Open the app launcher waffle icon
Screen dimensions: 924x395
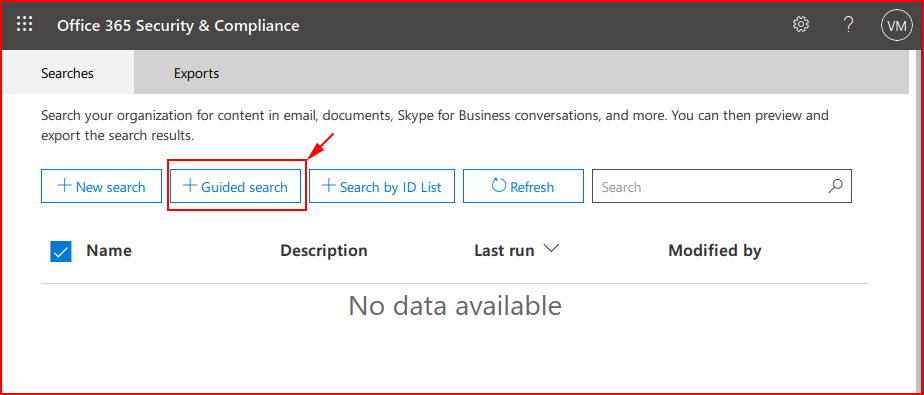click(x=24, y=25)
